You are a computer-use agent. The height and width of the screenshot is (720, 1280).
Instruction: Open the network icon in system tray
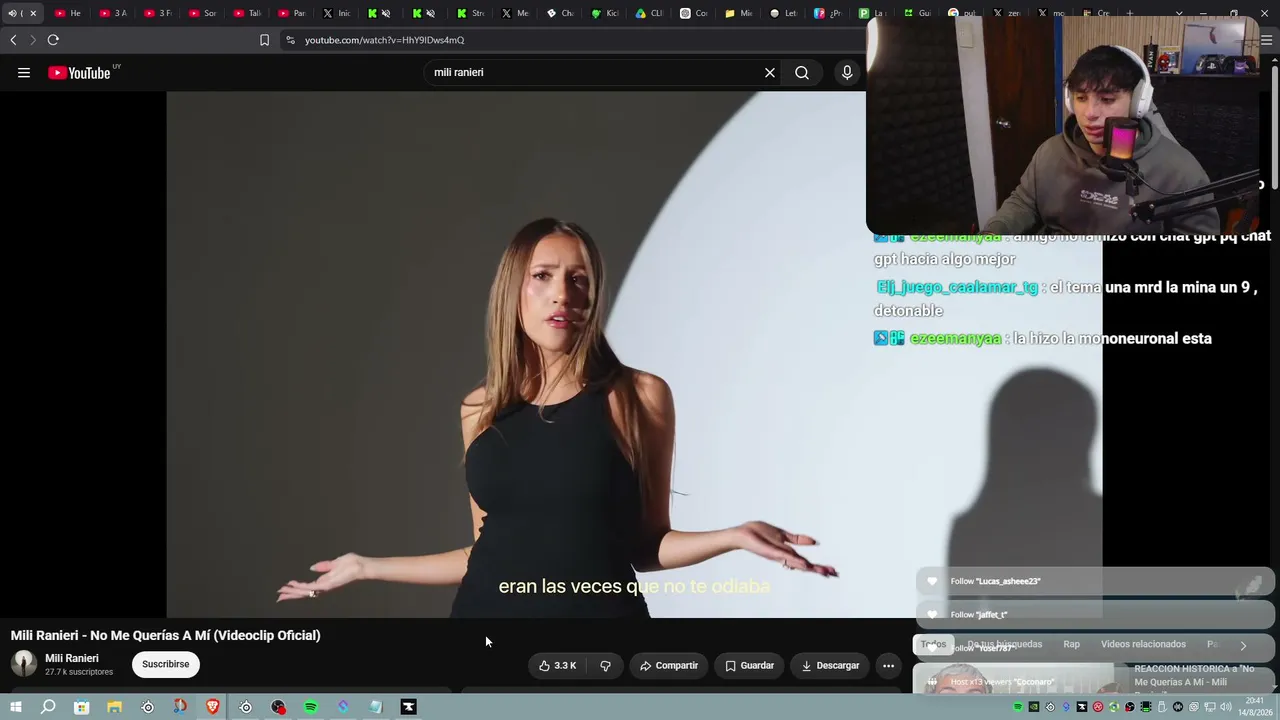point(1210,707)
